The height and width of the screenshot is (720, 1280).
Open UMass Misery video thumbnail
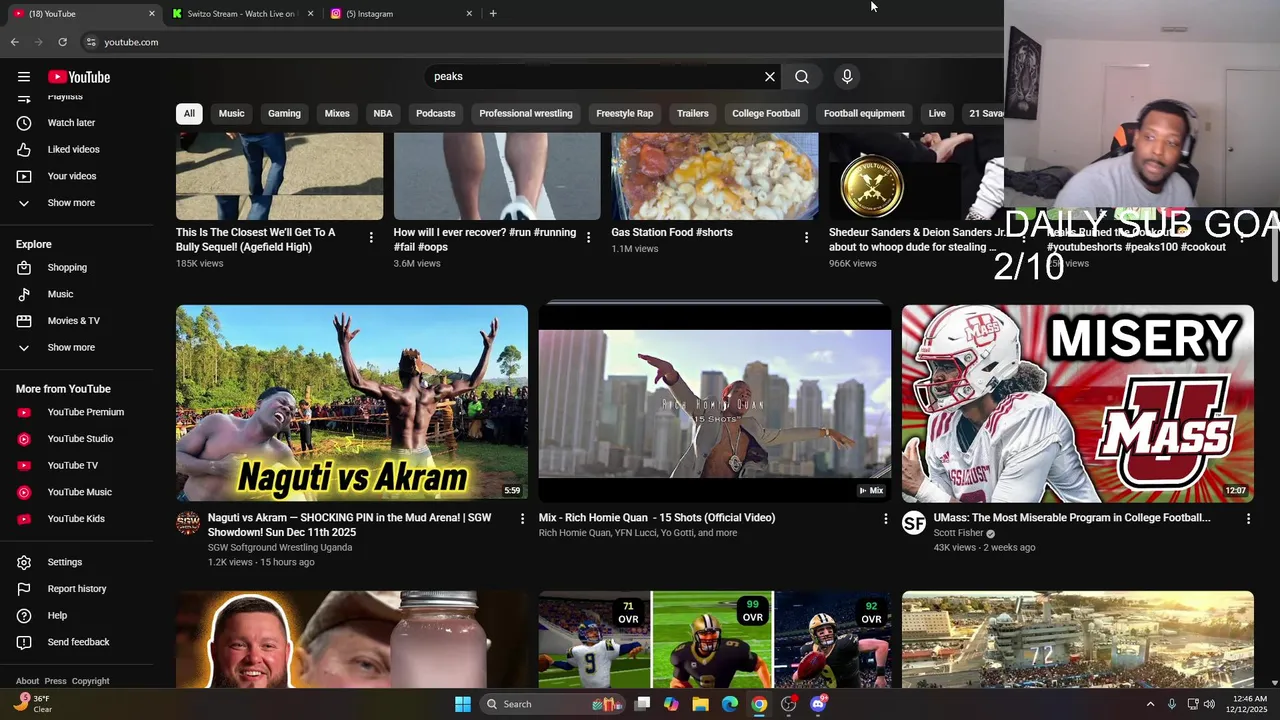coord(1078,403)
